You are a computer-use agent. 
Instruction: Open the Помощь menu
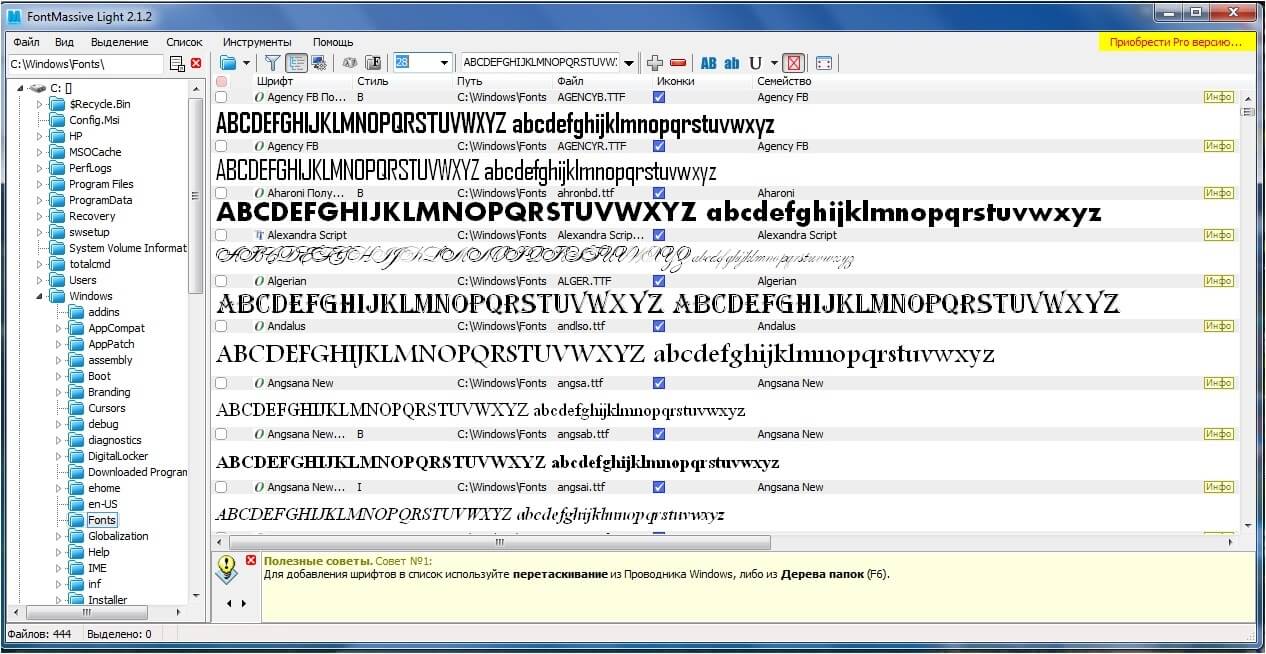[333, 42]
